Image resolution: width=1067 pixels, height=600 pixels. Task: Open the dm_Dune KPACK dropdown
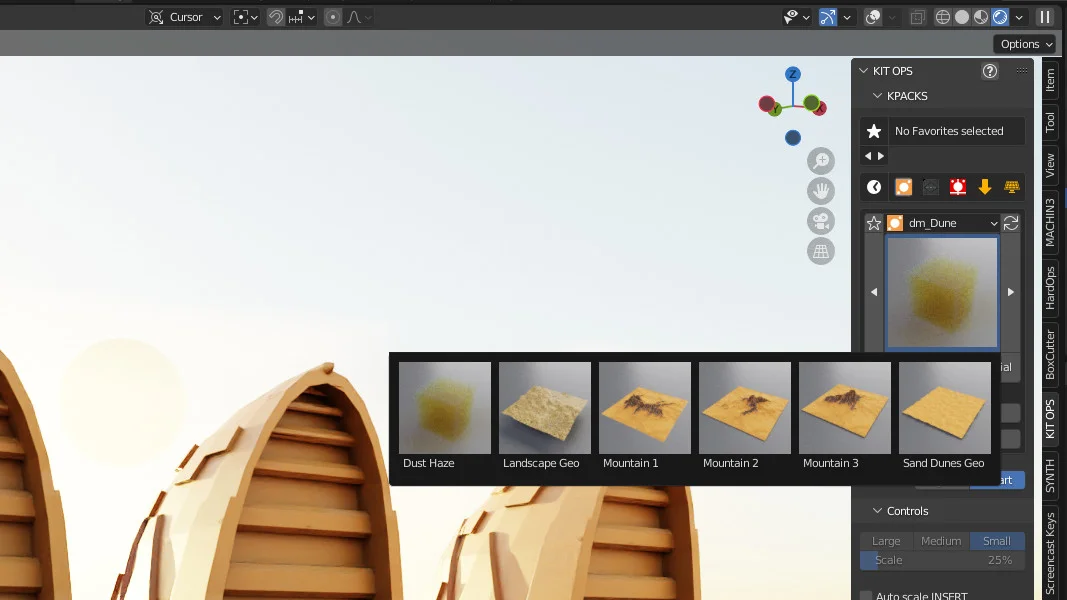(945, 222)
